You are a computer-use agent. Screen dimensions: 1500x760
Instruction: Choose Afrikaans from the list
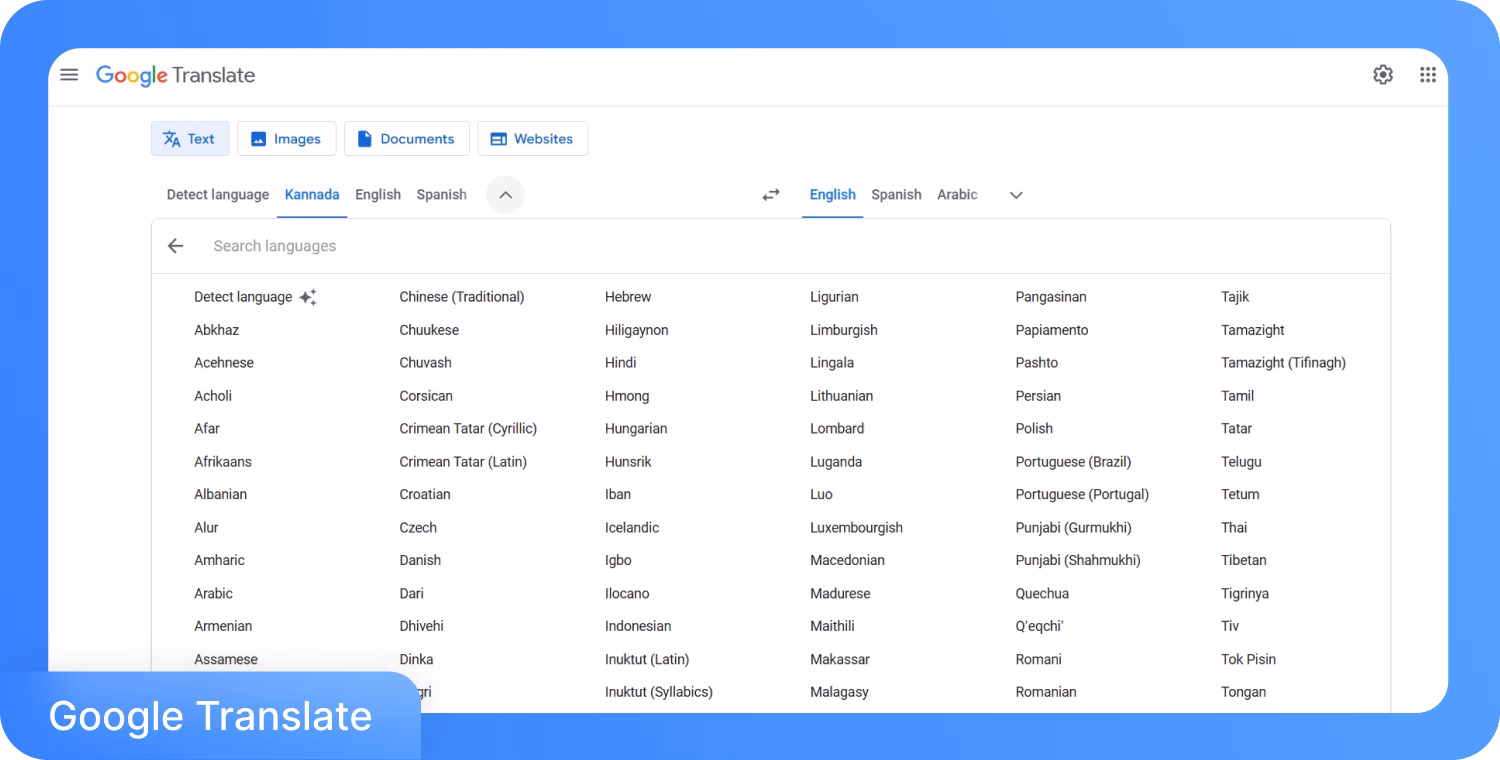223,462
